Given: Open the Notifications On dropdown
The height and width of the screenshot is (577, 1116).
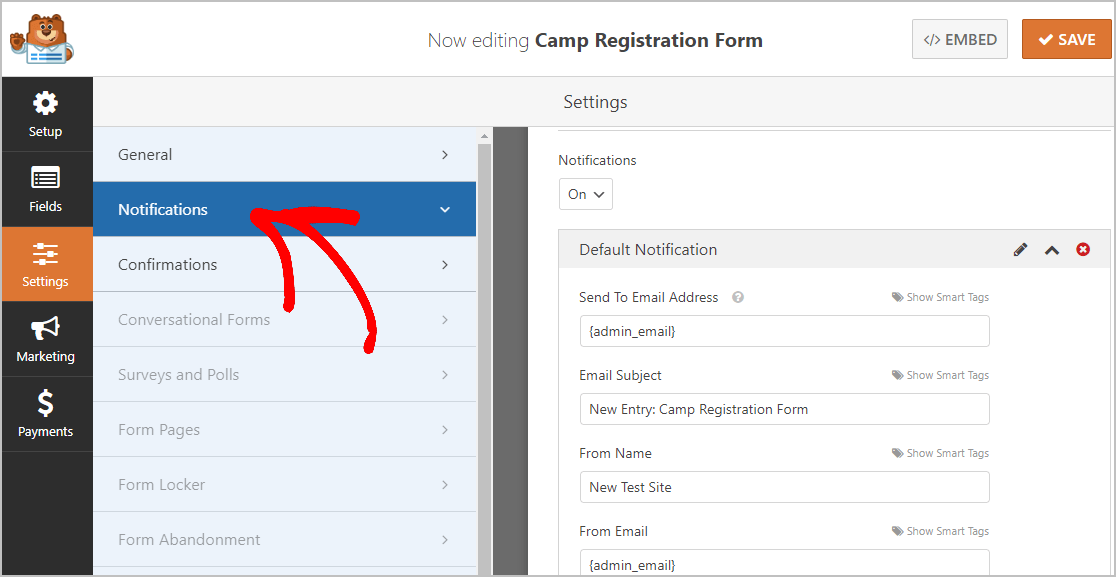Looking at the screenshot, I should 585,194.
